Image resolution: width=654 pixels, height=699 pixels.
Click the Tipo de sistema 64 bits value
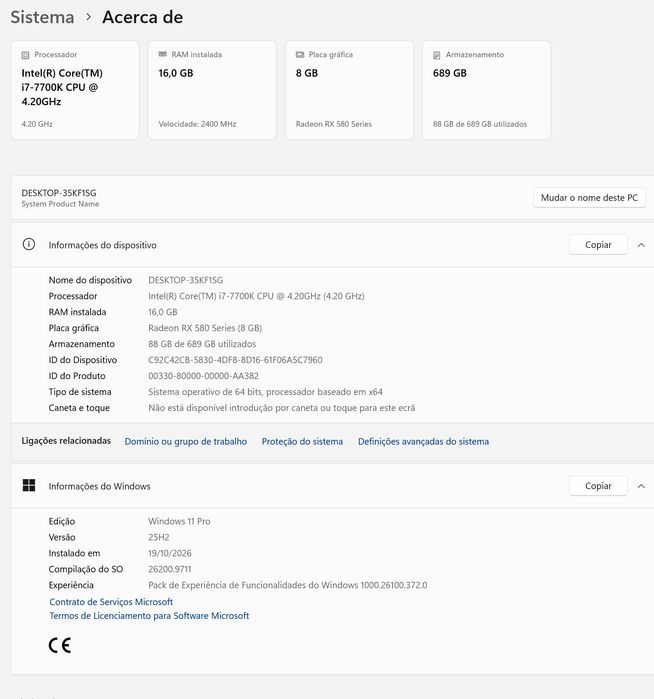265,392
